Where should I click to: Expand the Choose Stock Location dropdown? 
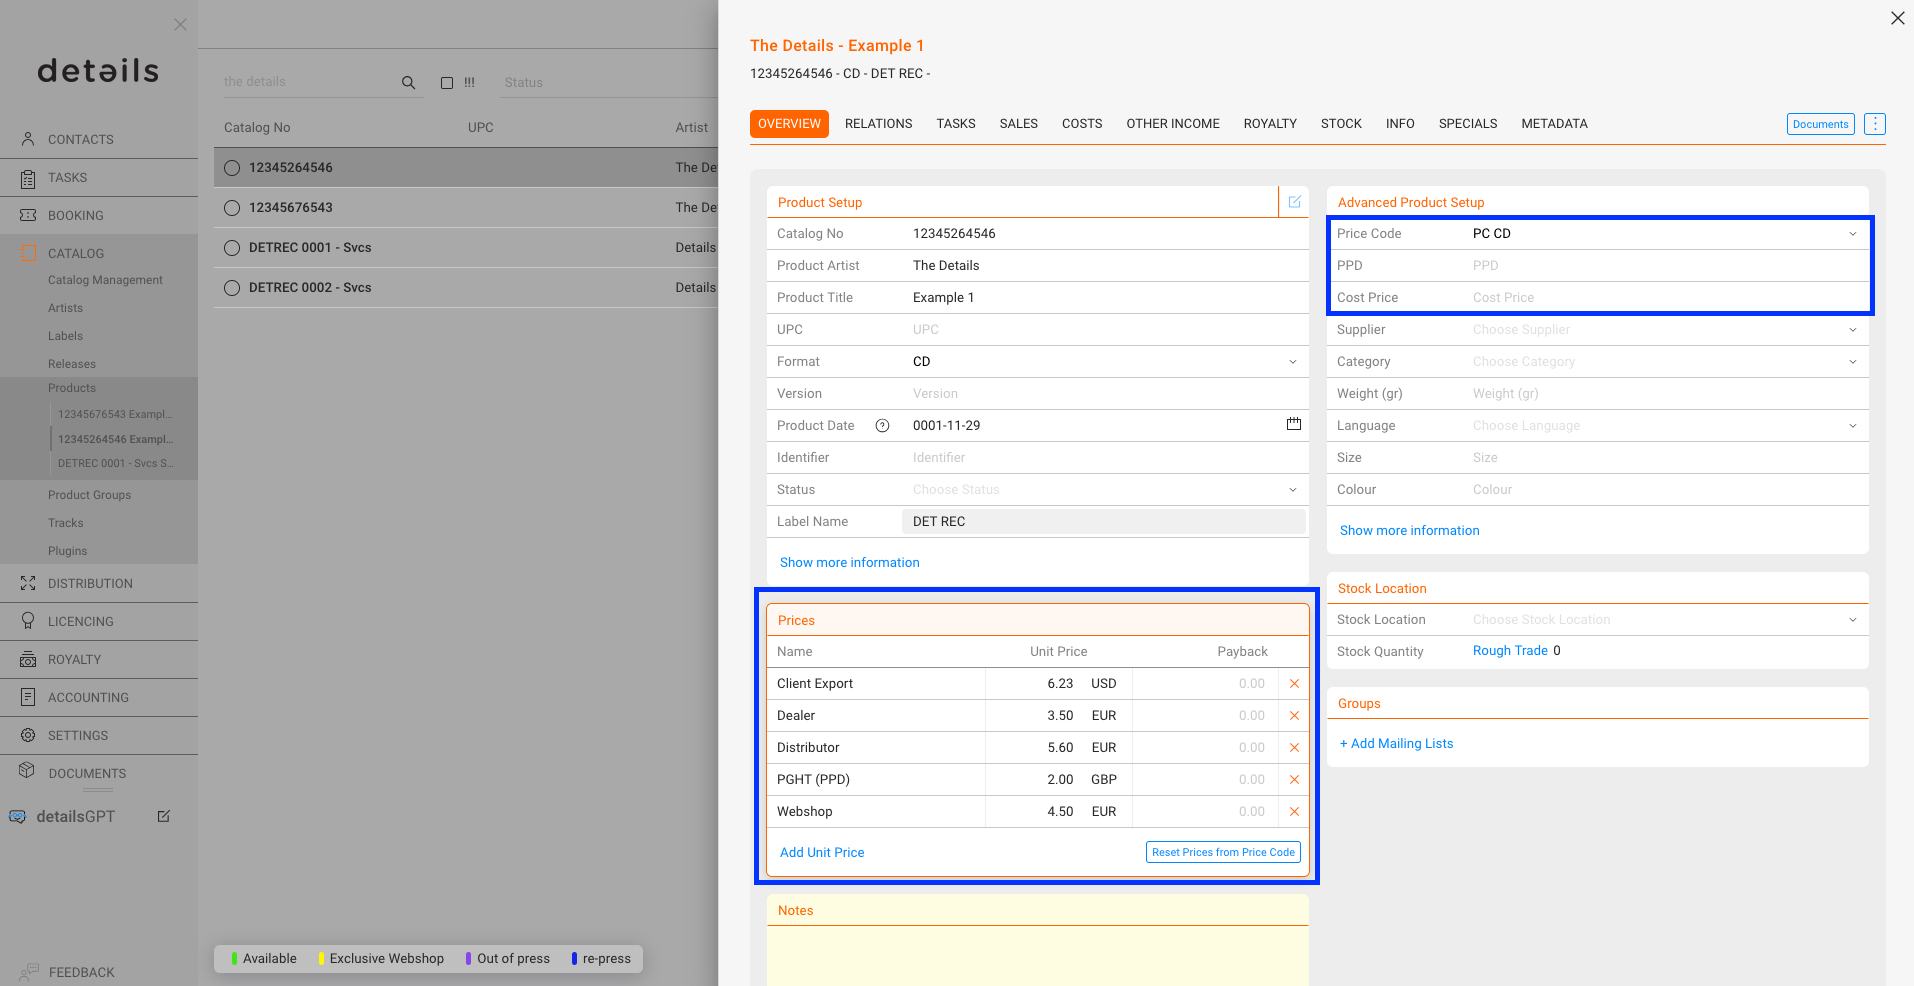[x=1665, y=620]
